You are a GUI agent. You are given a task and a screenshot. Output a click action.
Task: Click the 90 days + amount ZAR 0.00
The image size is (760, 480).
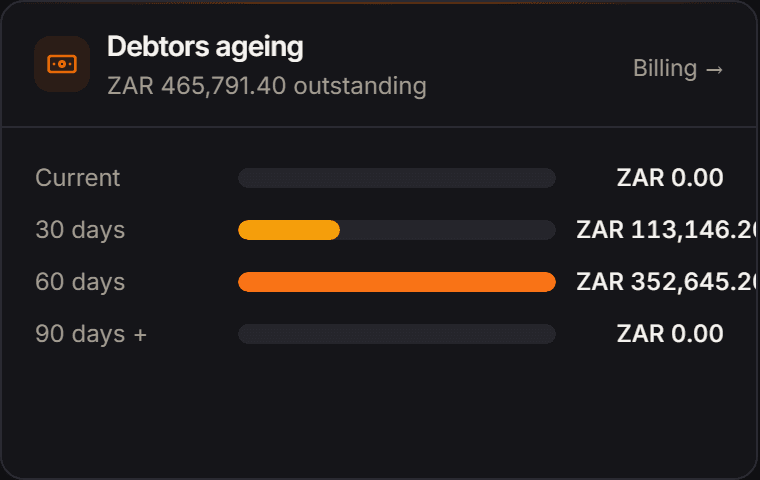[670, 334]
